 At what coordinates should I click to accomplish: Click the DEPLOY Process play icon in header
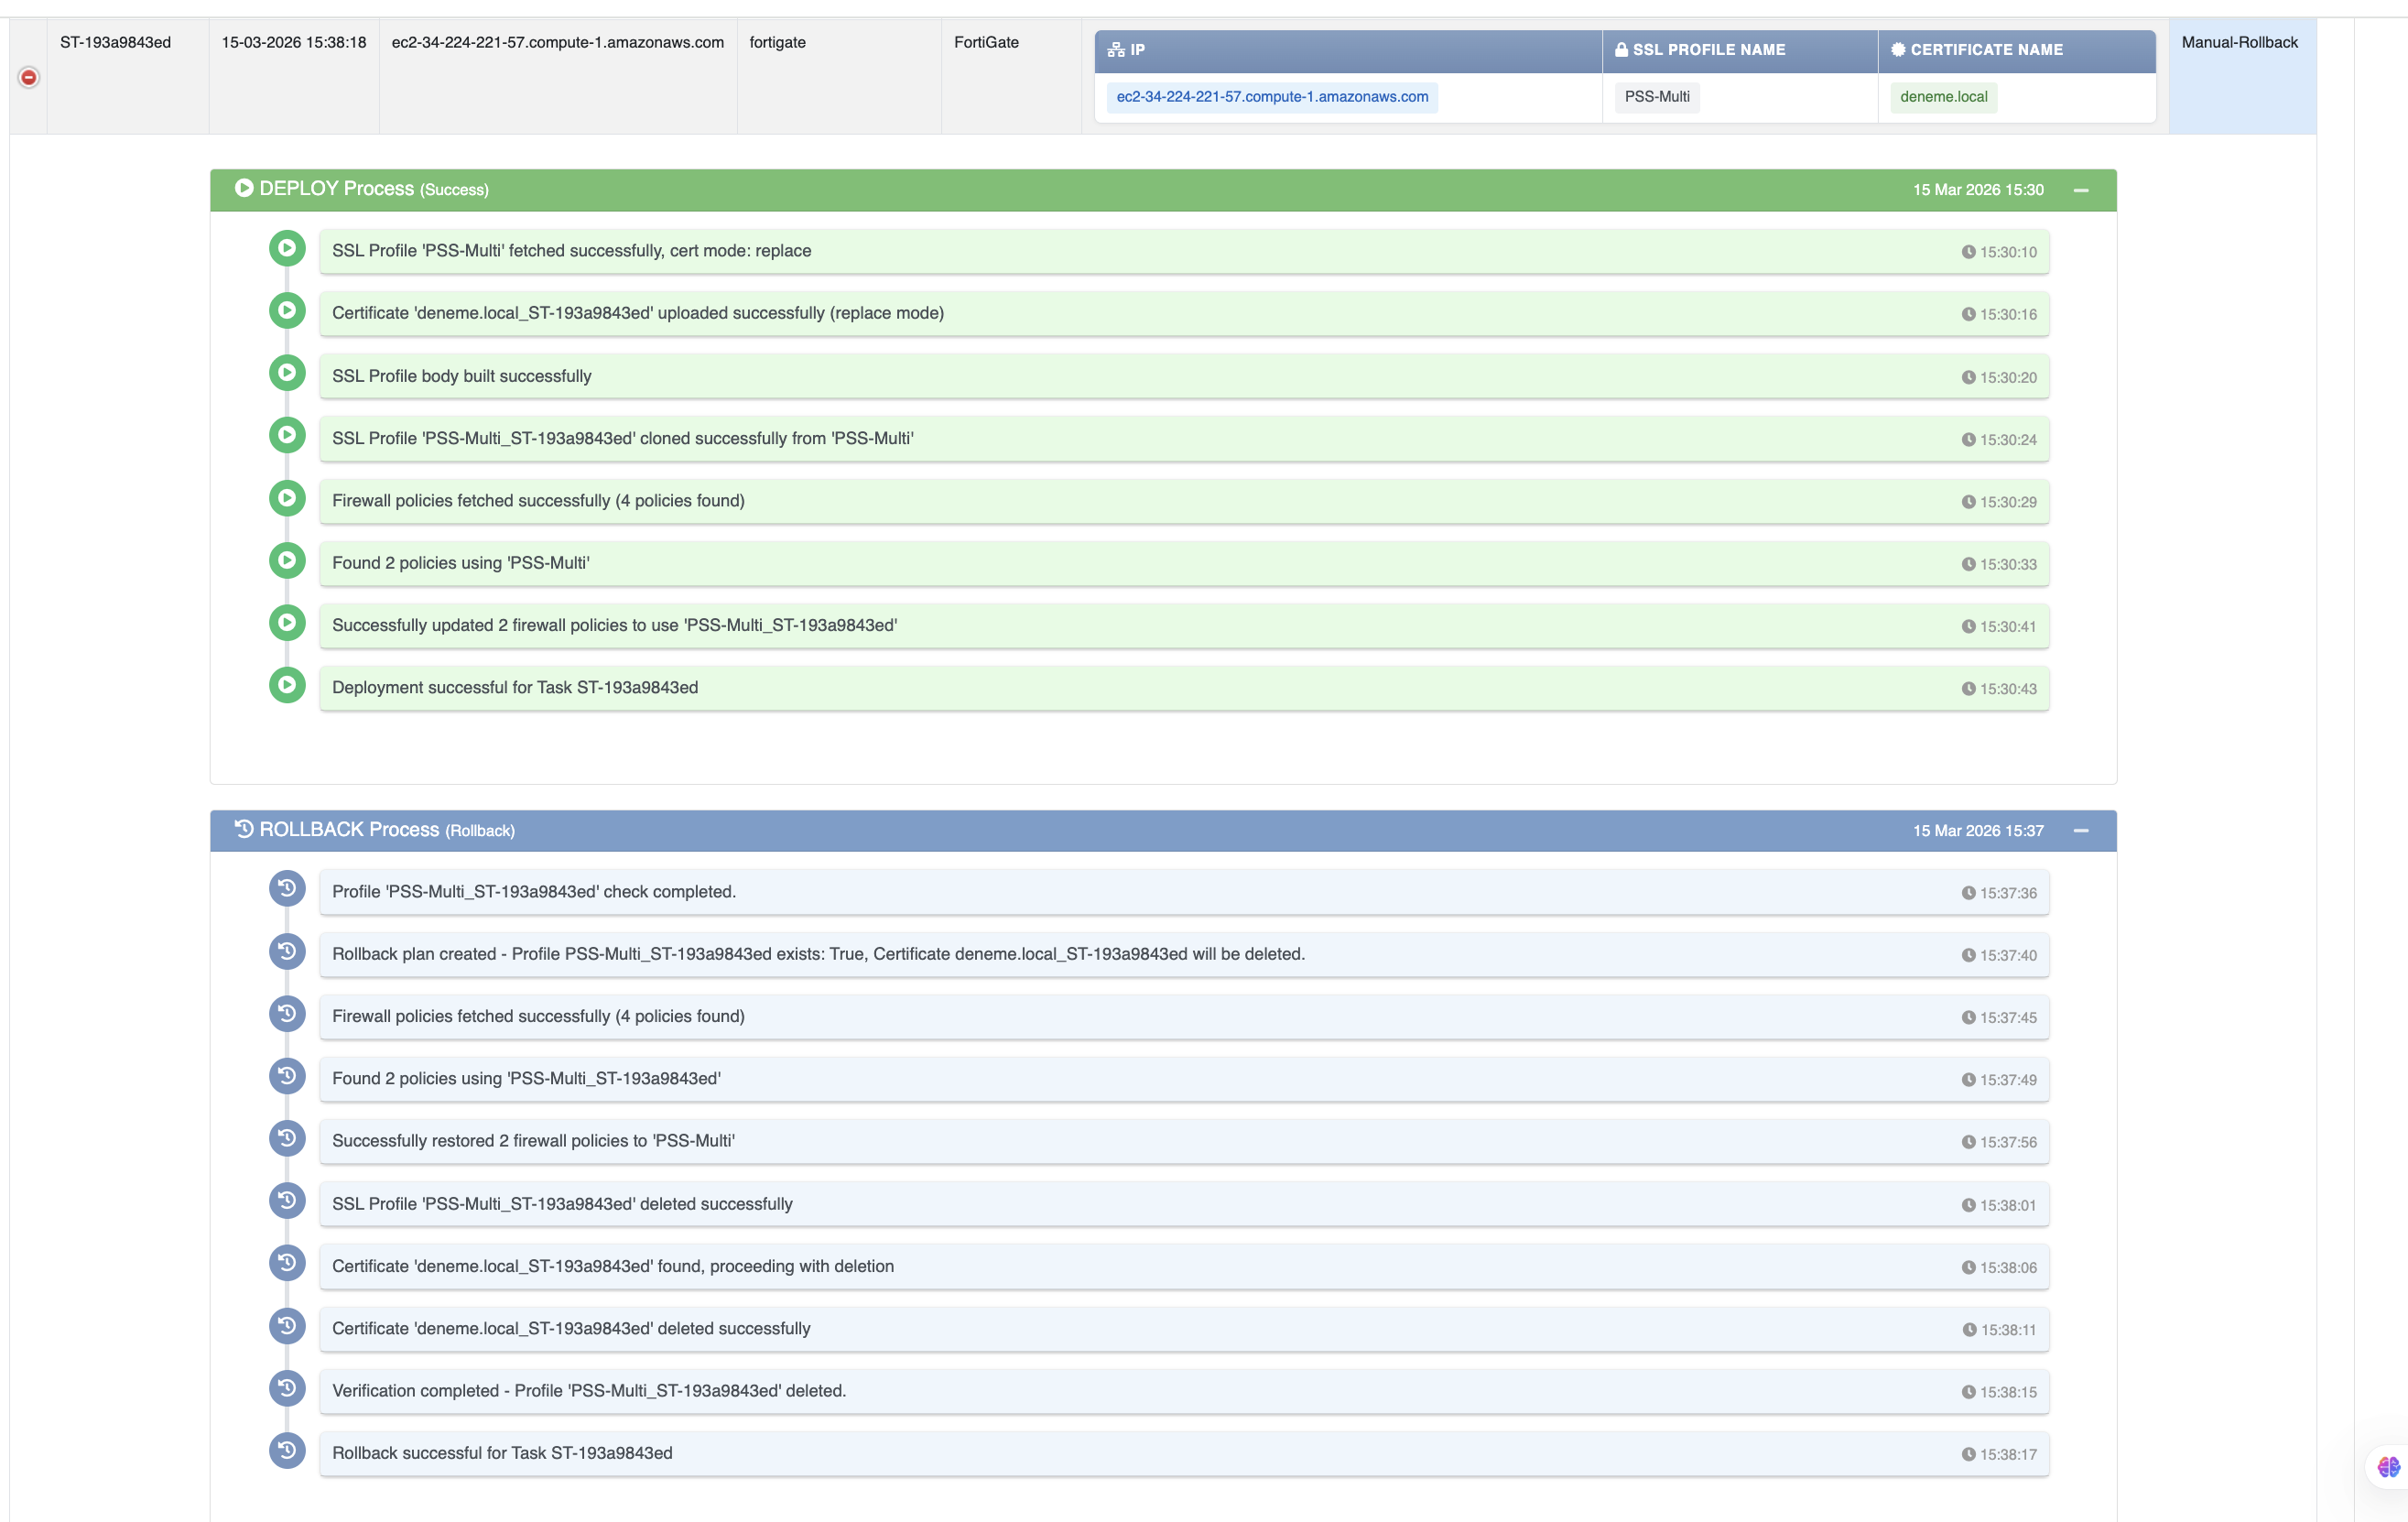click(244, 188)
